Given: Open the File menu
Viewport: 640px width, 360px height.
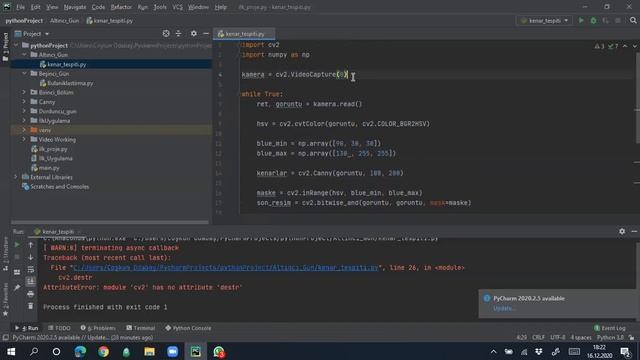Looking at the screenshot, I should coord(20,7).
